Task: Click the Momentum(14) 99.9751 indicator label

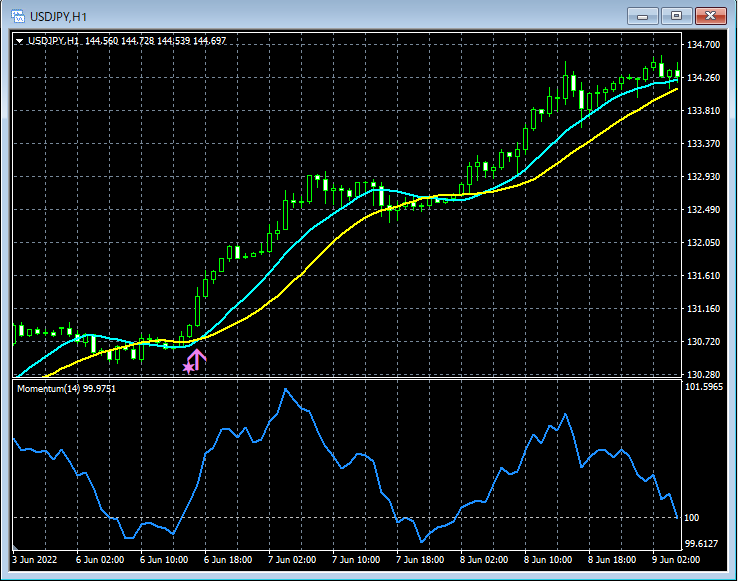Action: pos(66,389)
